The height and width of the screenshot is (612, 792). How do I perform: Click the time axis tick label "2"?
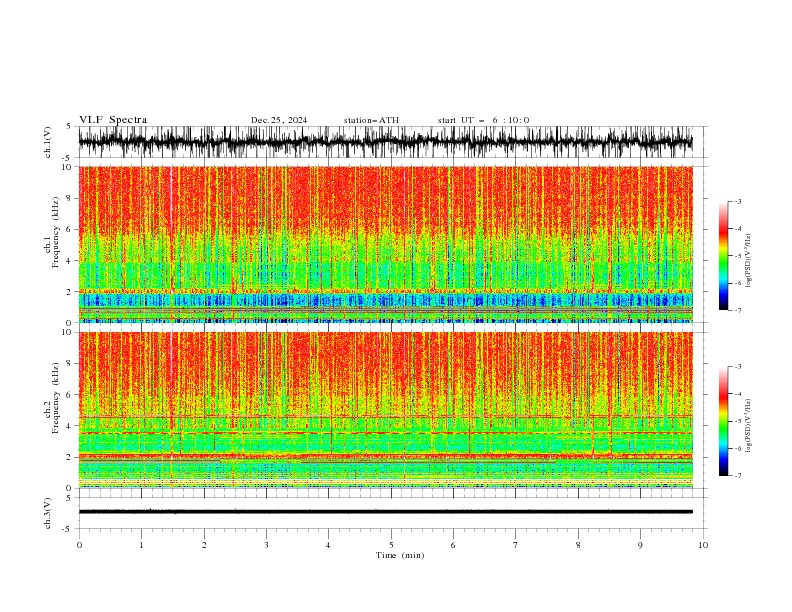[x=204, y=545]
